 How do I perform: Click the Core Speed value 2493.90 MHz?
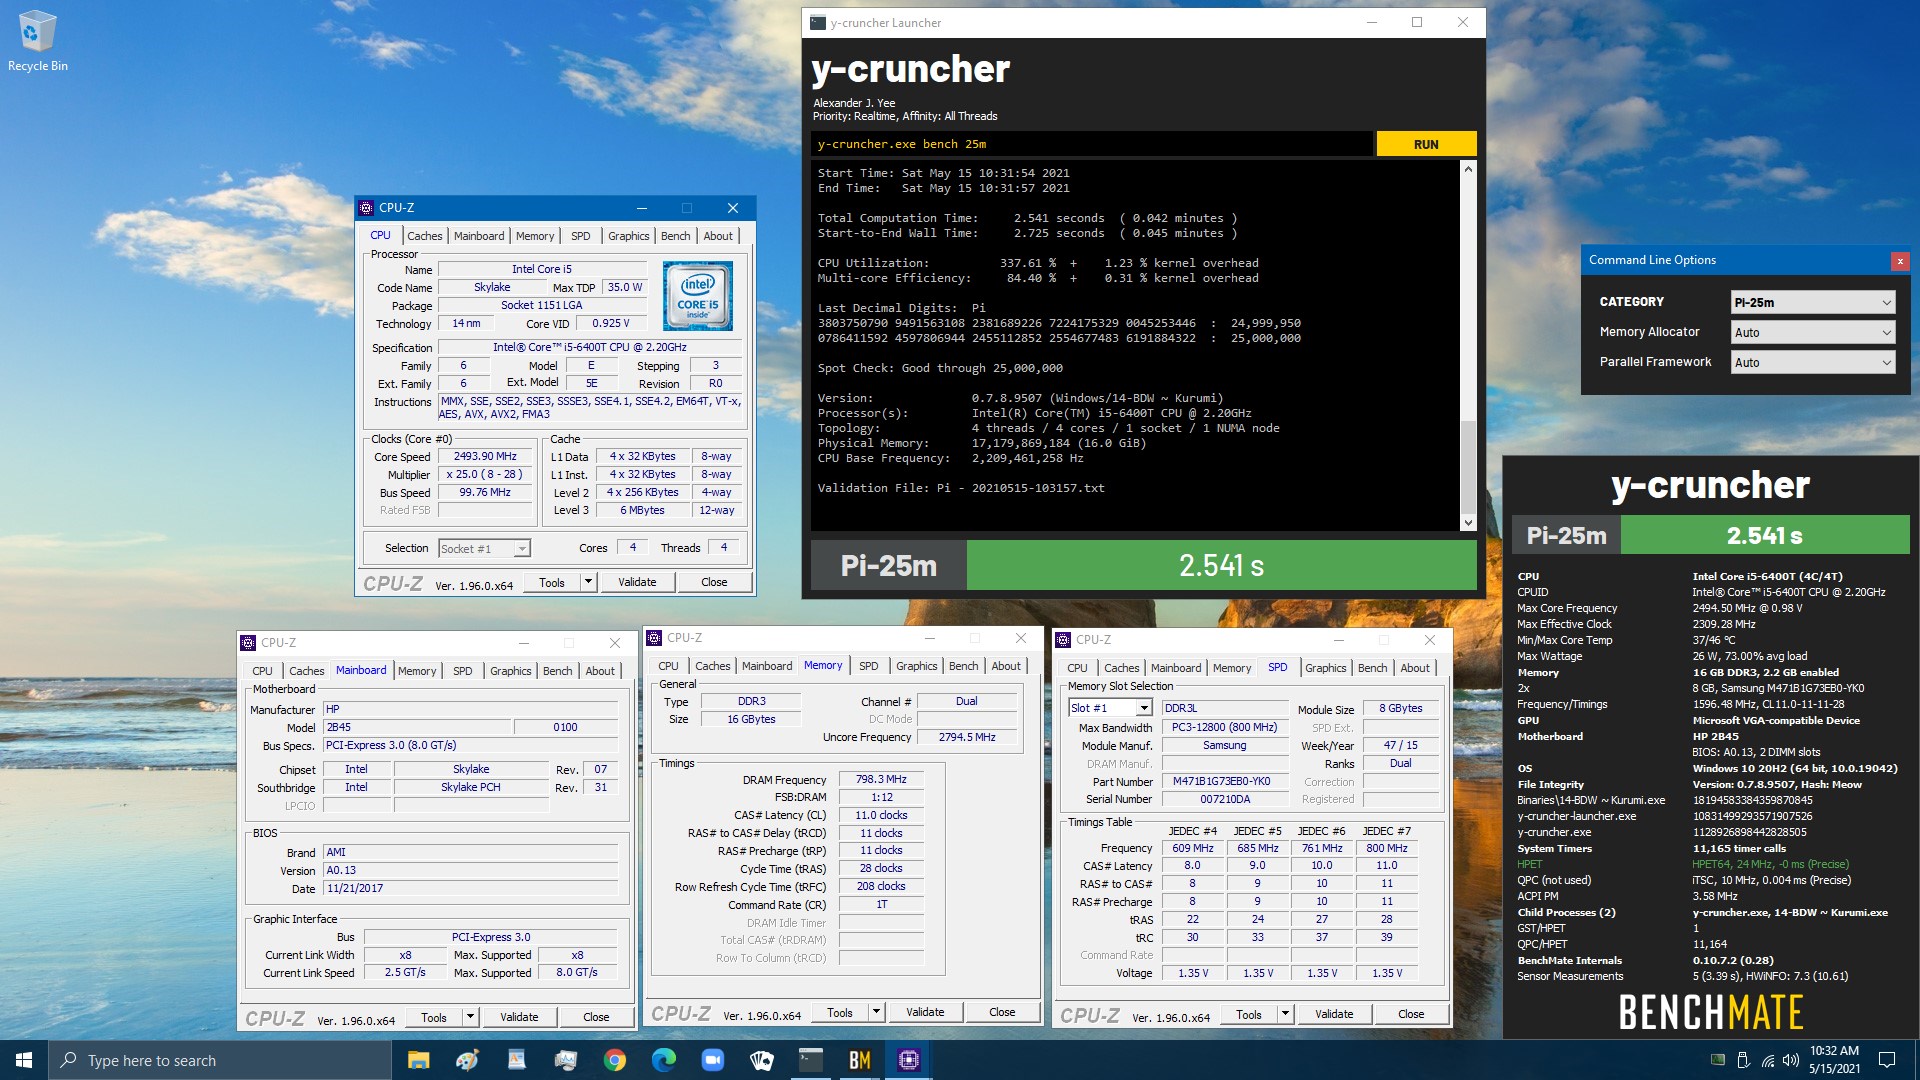pos(485,456)
